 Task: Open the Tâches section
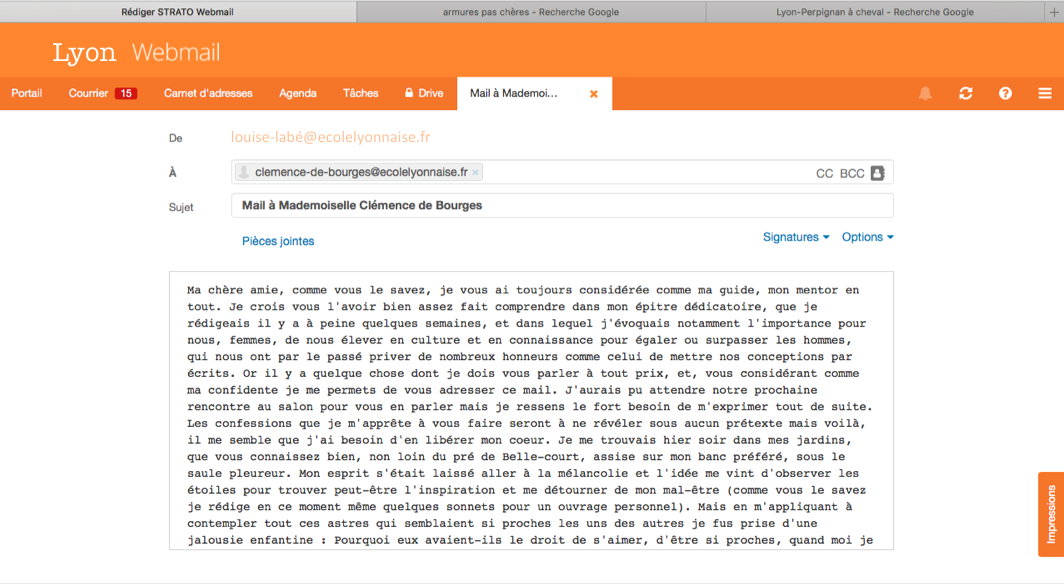360,94
